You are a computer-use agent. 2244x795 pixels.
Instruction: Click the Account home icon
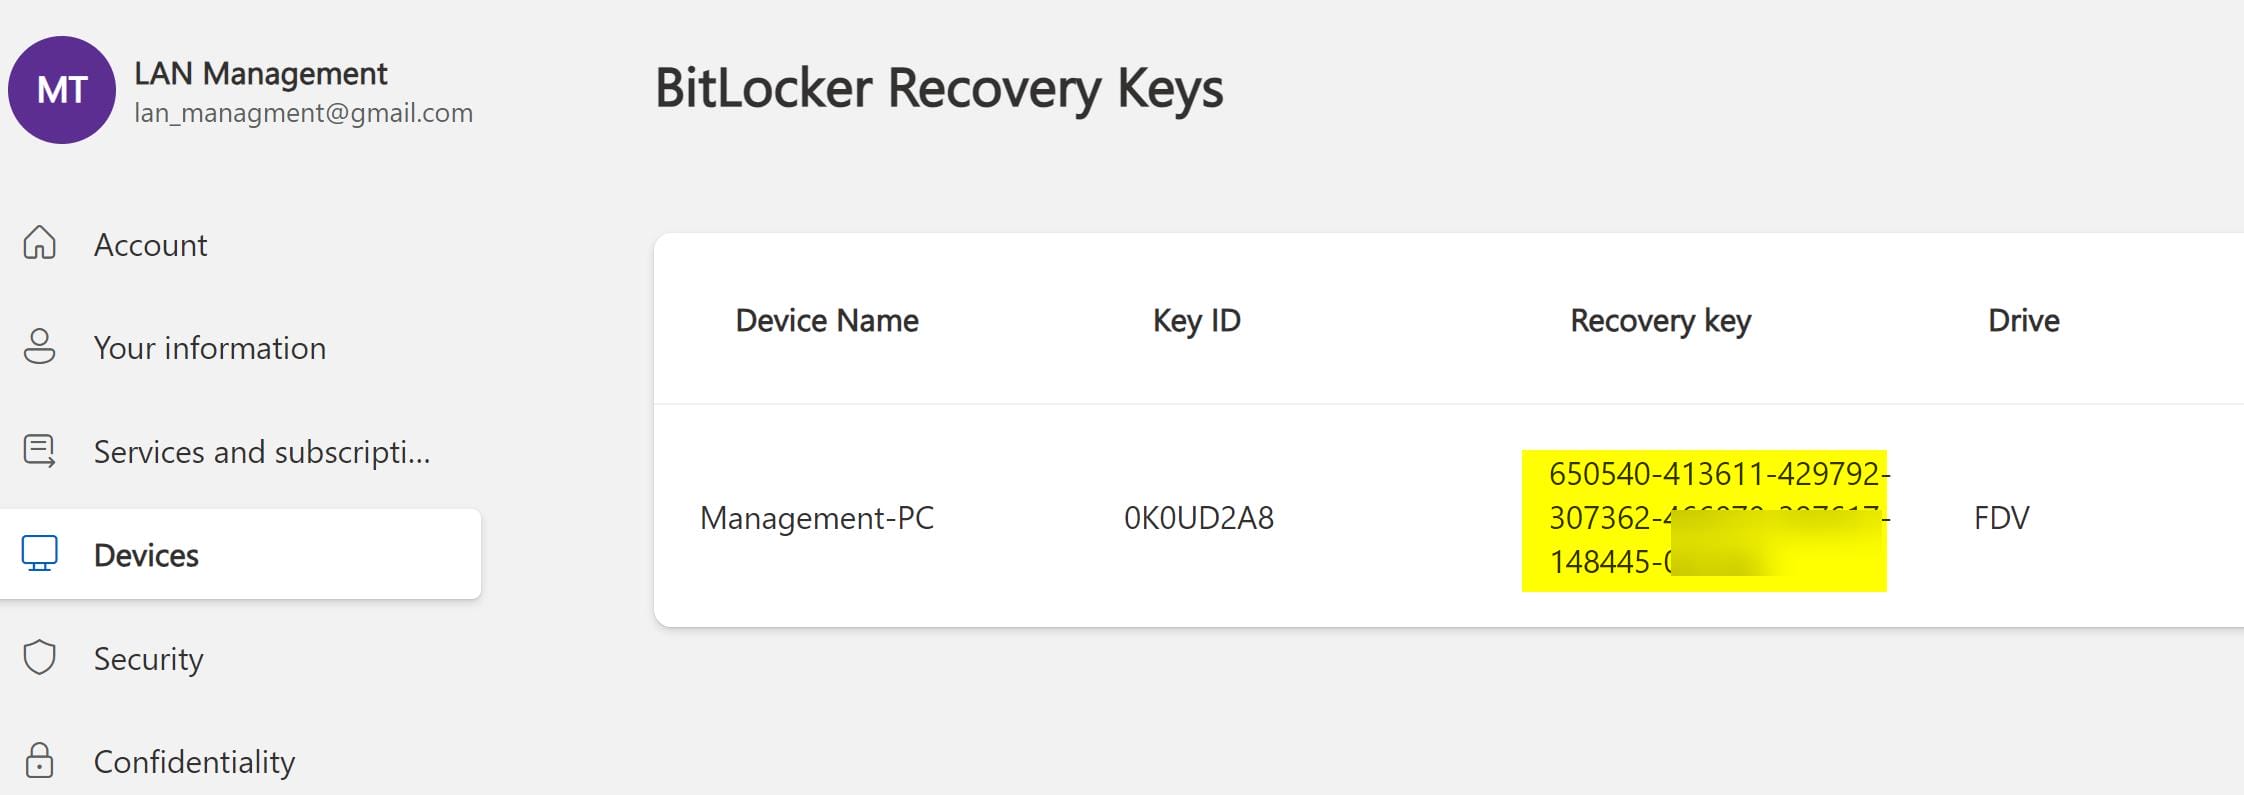(40, 243)
